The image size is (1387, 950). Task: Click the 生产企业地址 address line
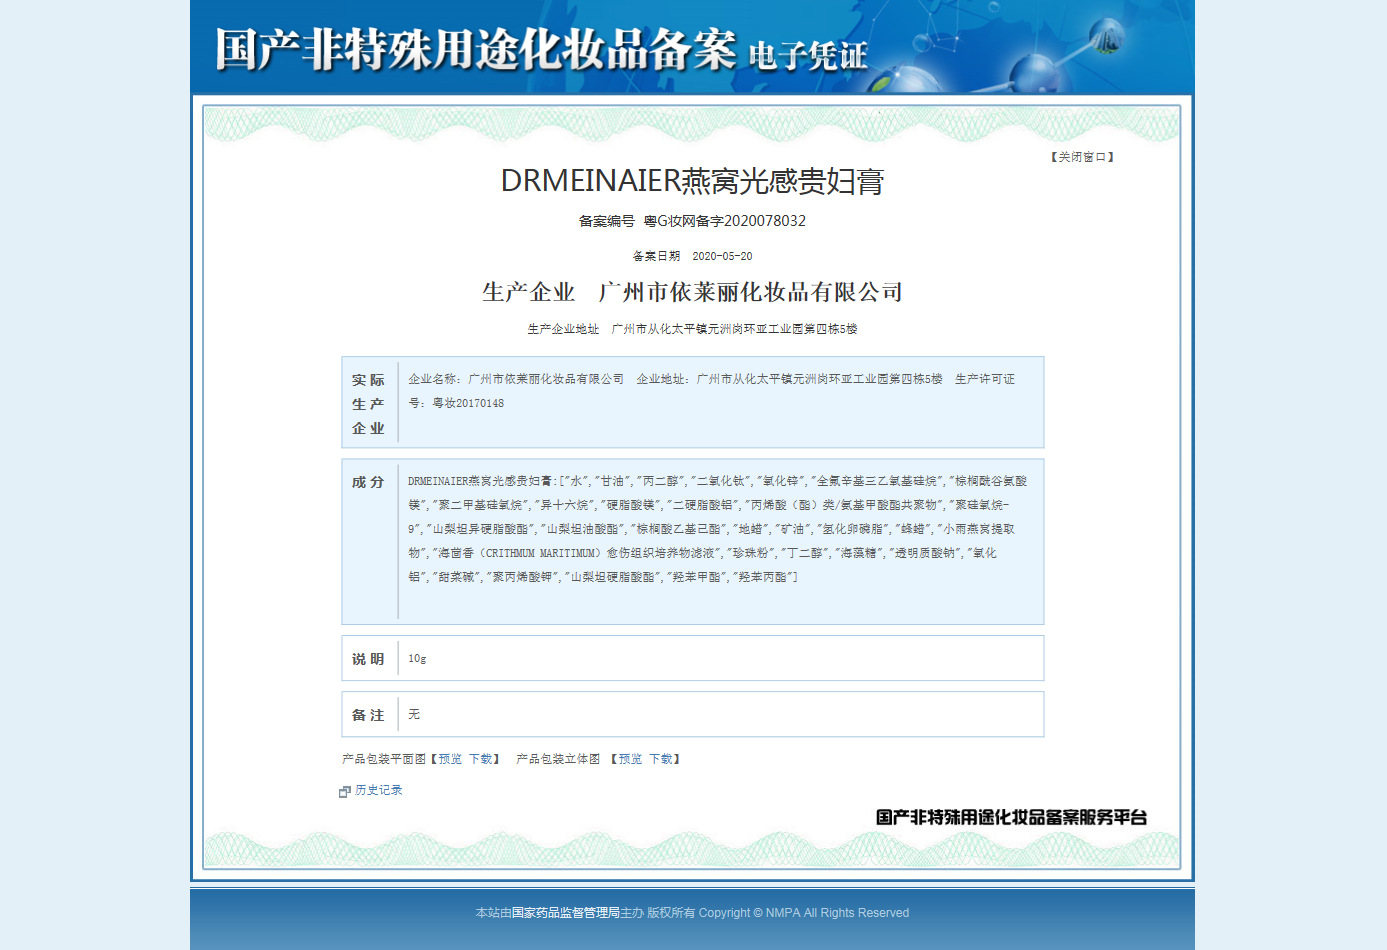click(x=692, y=329)
